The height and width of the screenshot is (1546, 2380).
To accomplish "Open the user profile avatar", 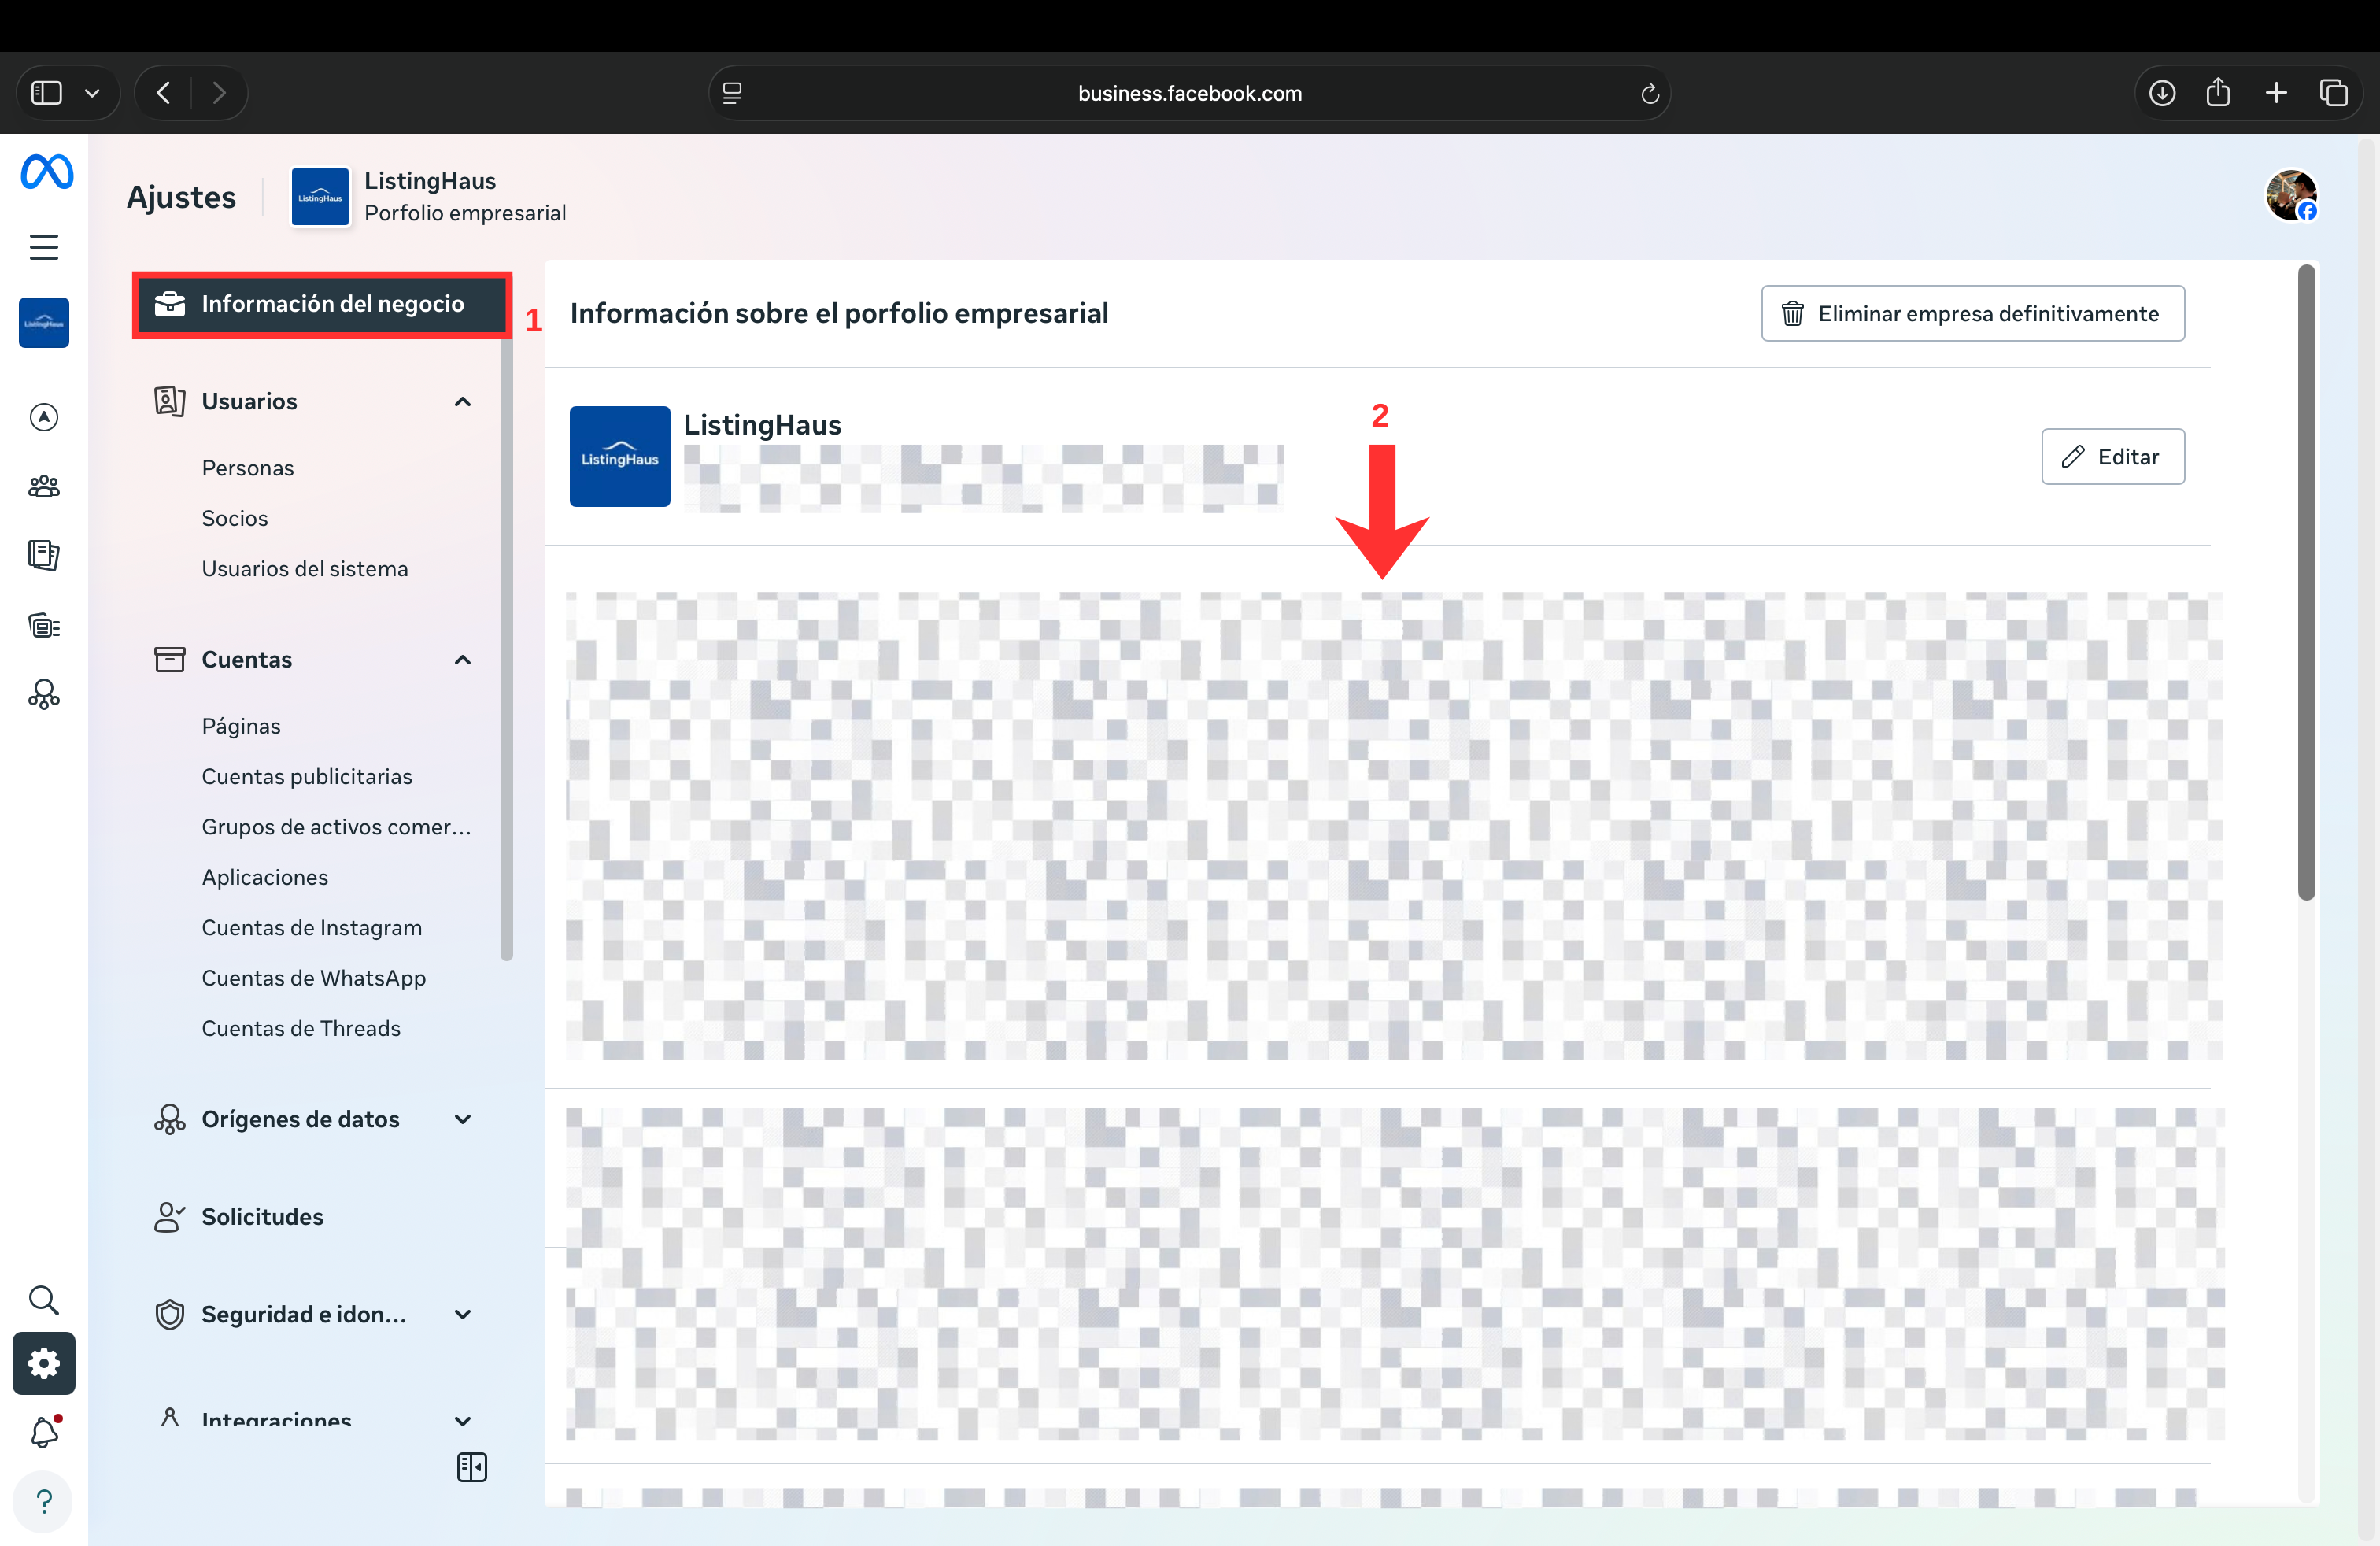I will (2290, 195).
